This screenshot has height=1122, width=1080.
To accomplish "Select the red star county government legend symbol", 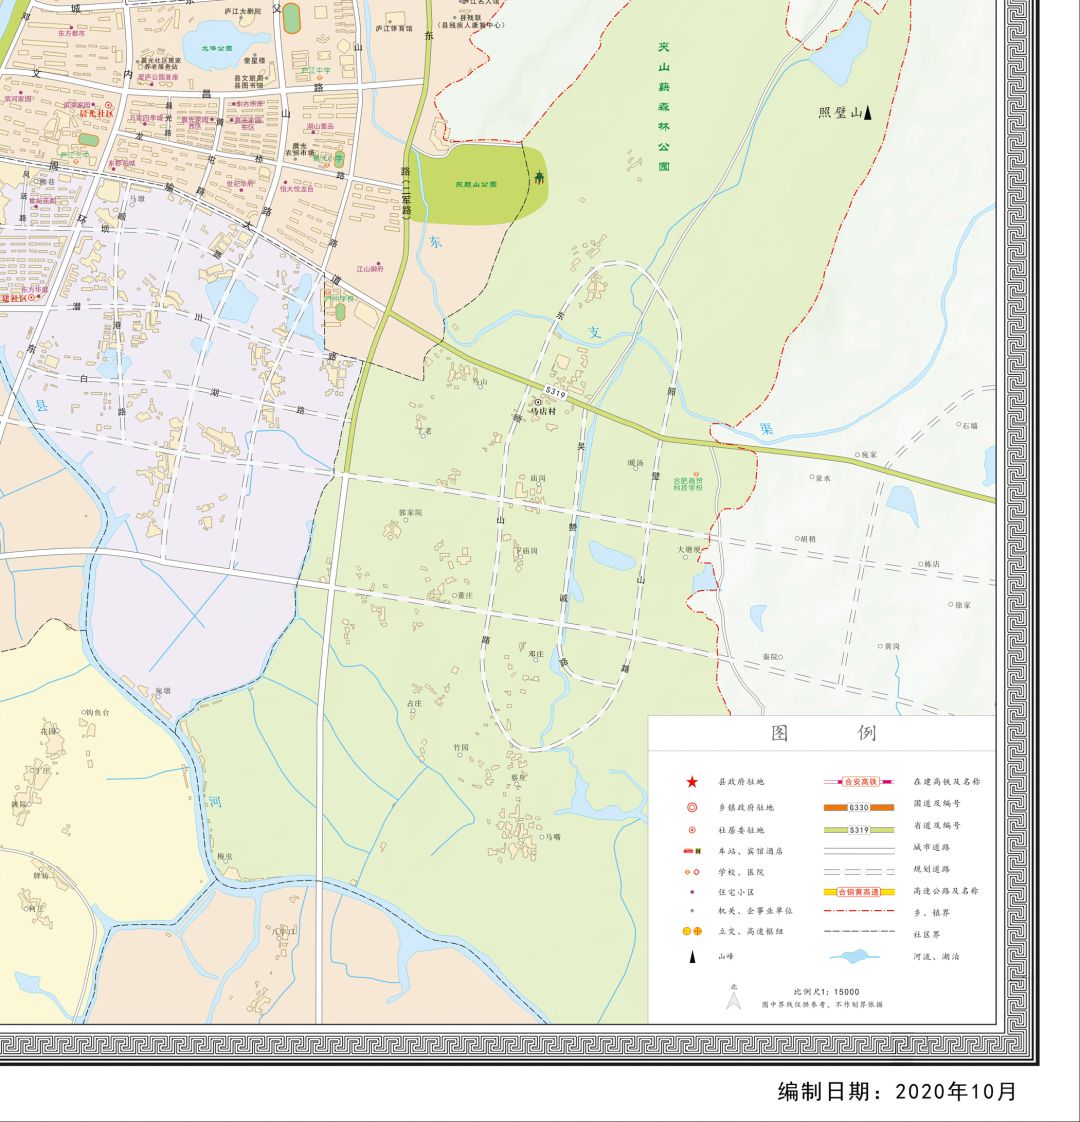I will click(x=692, y=781).
